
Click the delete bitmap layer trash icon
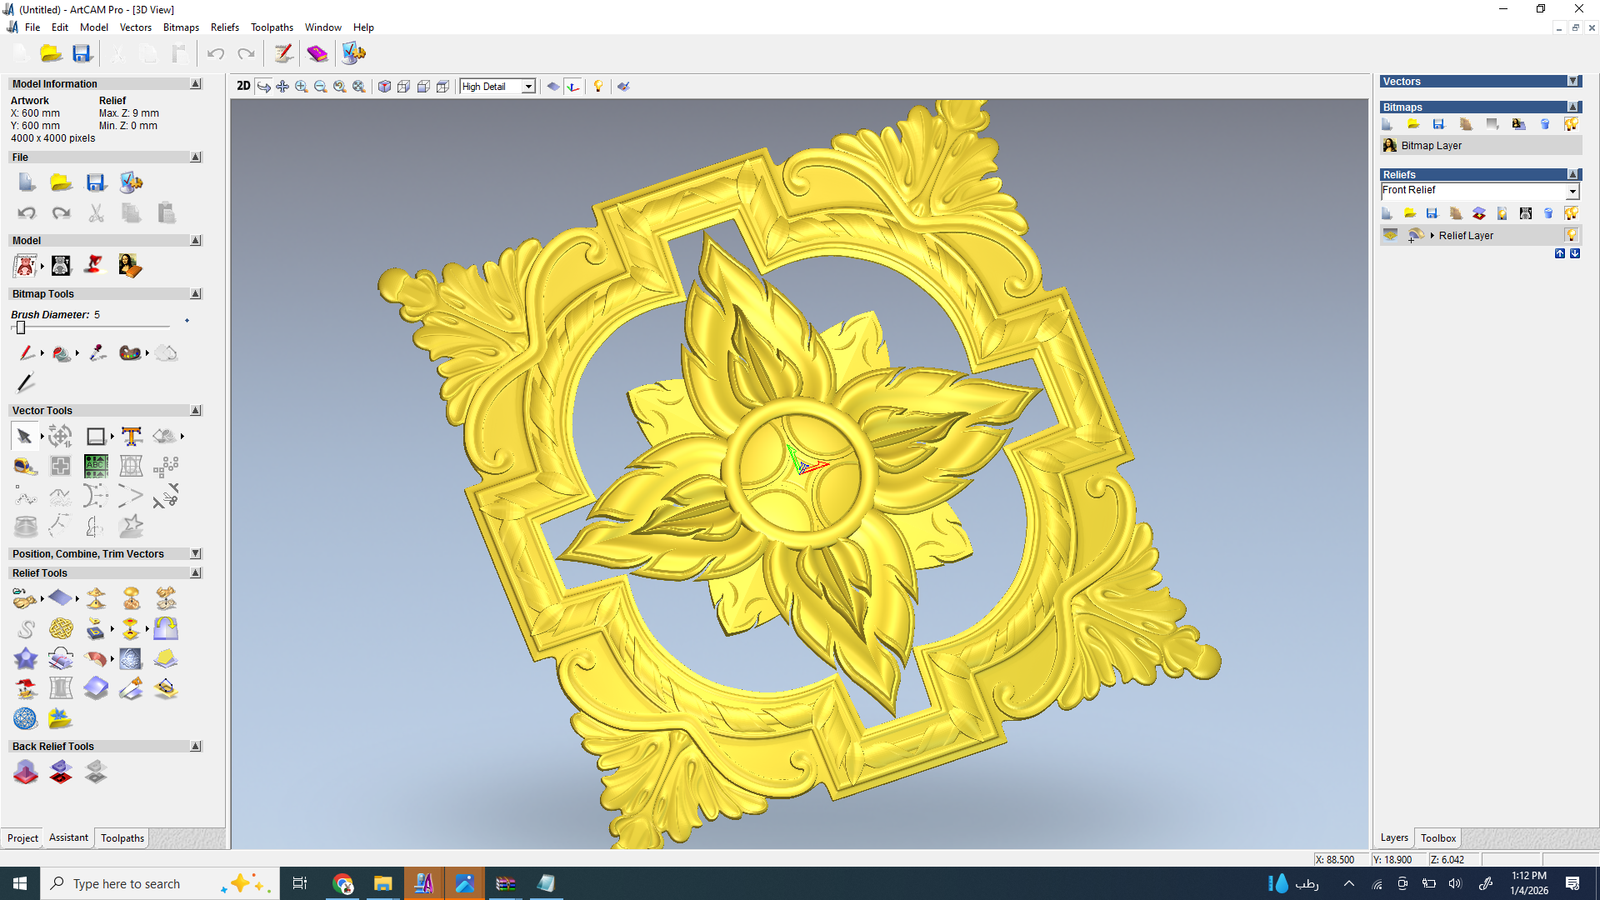(x=1545, y=124)
